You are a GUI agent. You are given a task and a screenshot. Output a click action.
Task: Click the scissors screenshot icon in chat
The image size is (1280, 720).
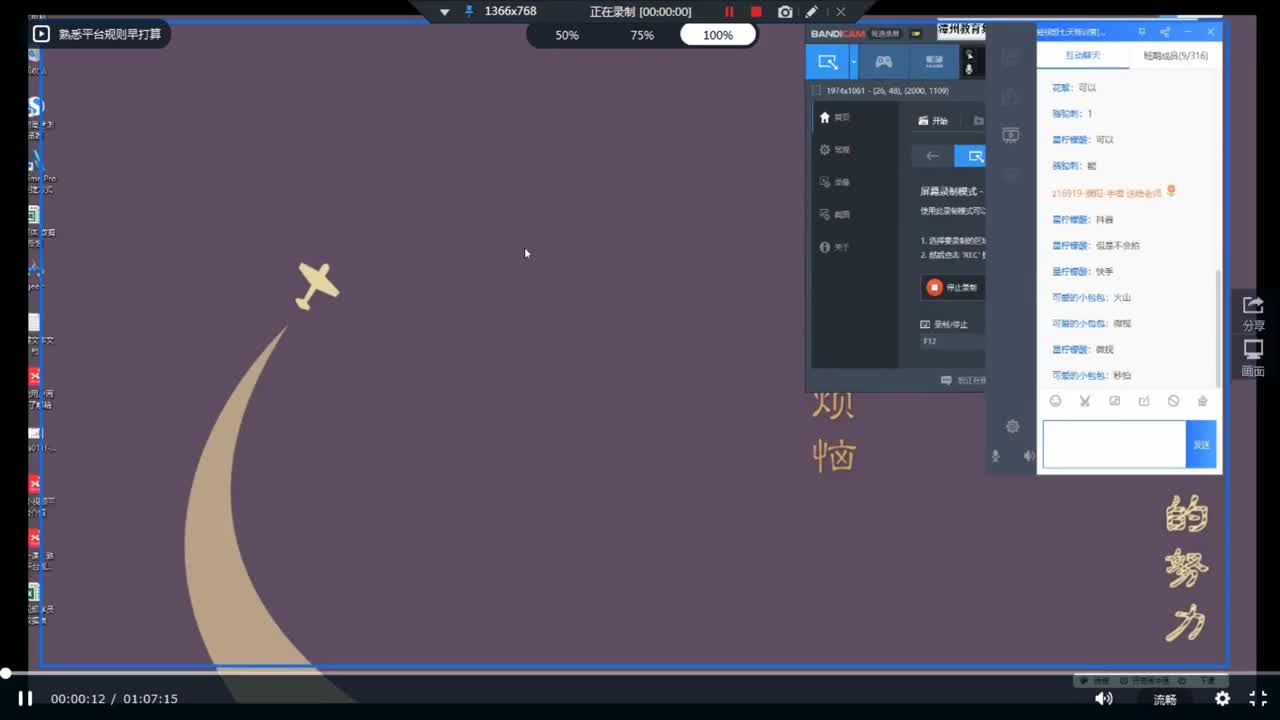1085,401
